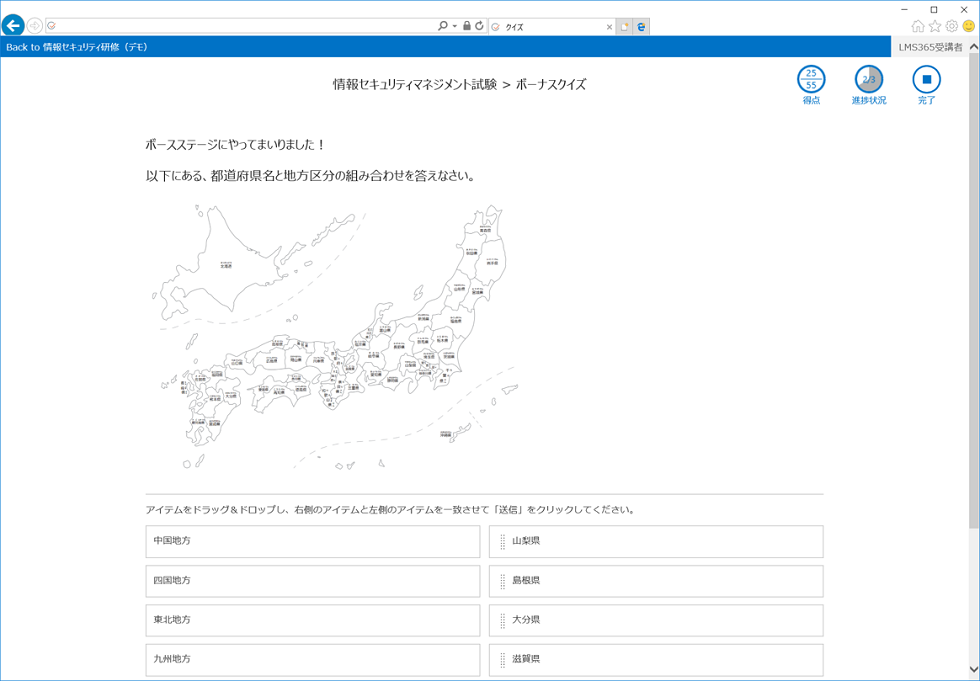This screenshot has height=681, width=980.
Task: Click the padlock security icon
Action: tap(467, 26)
